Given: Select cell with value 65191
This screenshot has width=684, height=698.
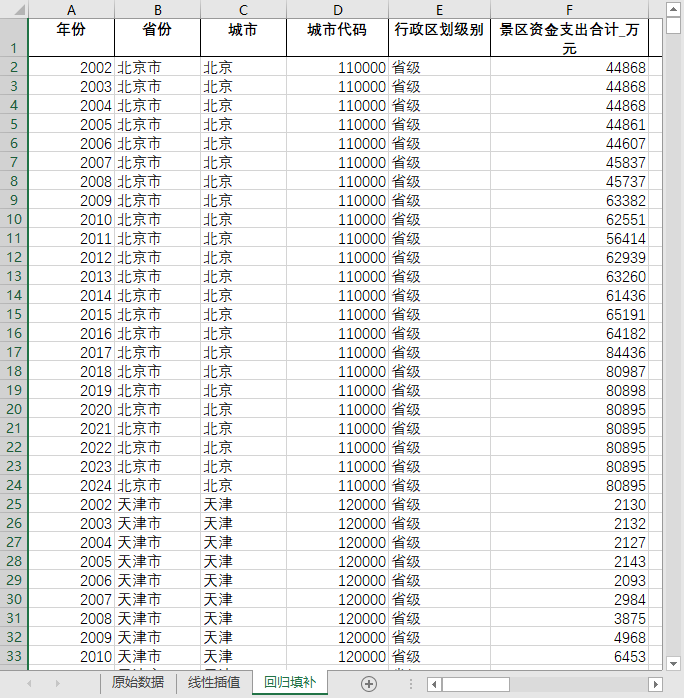Looking at the screenshot, I should point(570,314).
